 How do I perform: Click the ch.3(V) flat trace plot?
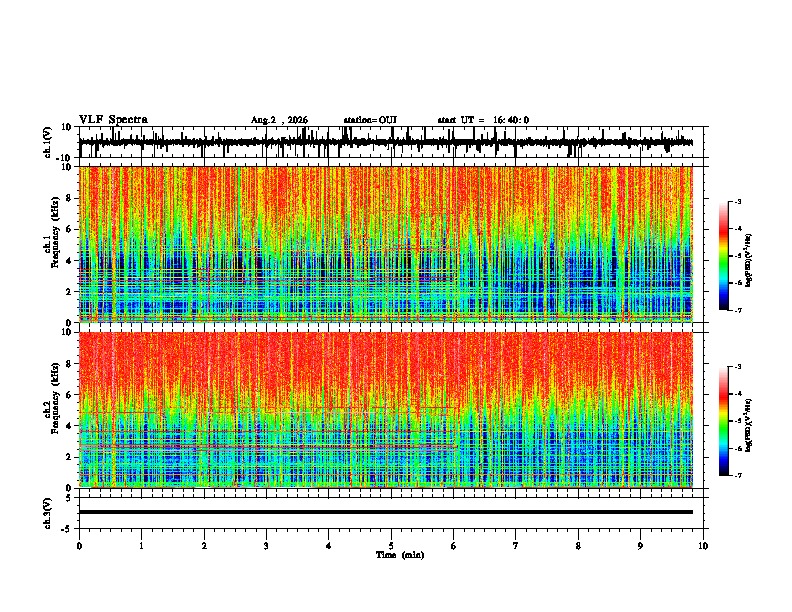click(393, 513)
